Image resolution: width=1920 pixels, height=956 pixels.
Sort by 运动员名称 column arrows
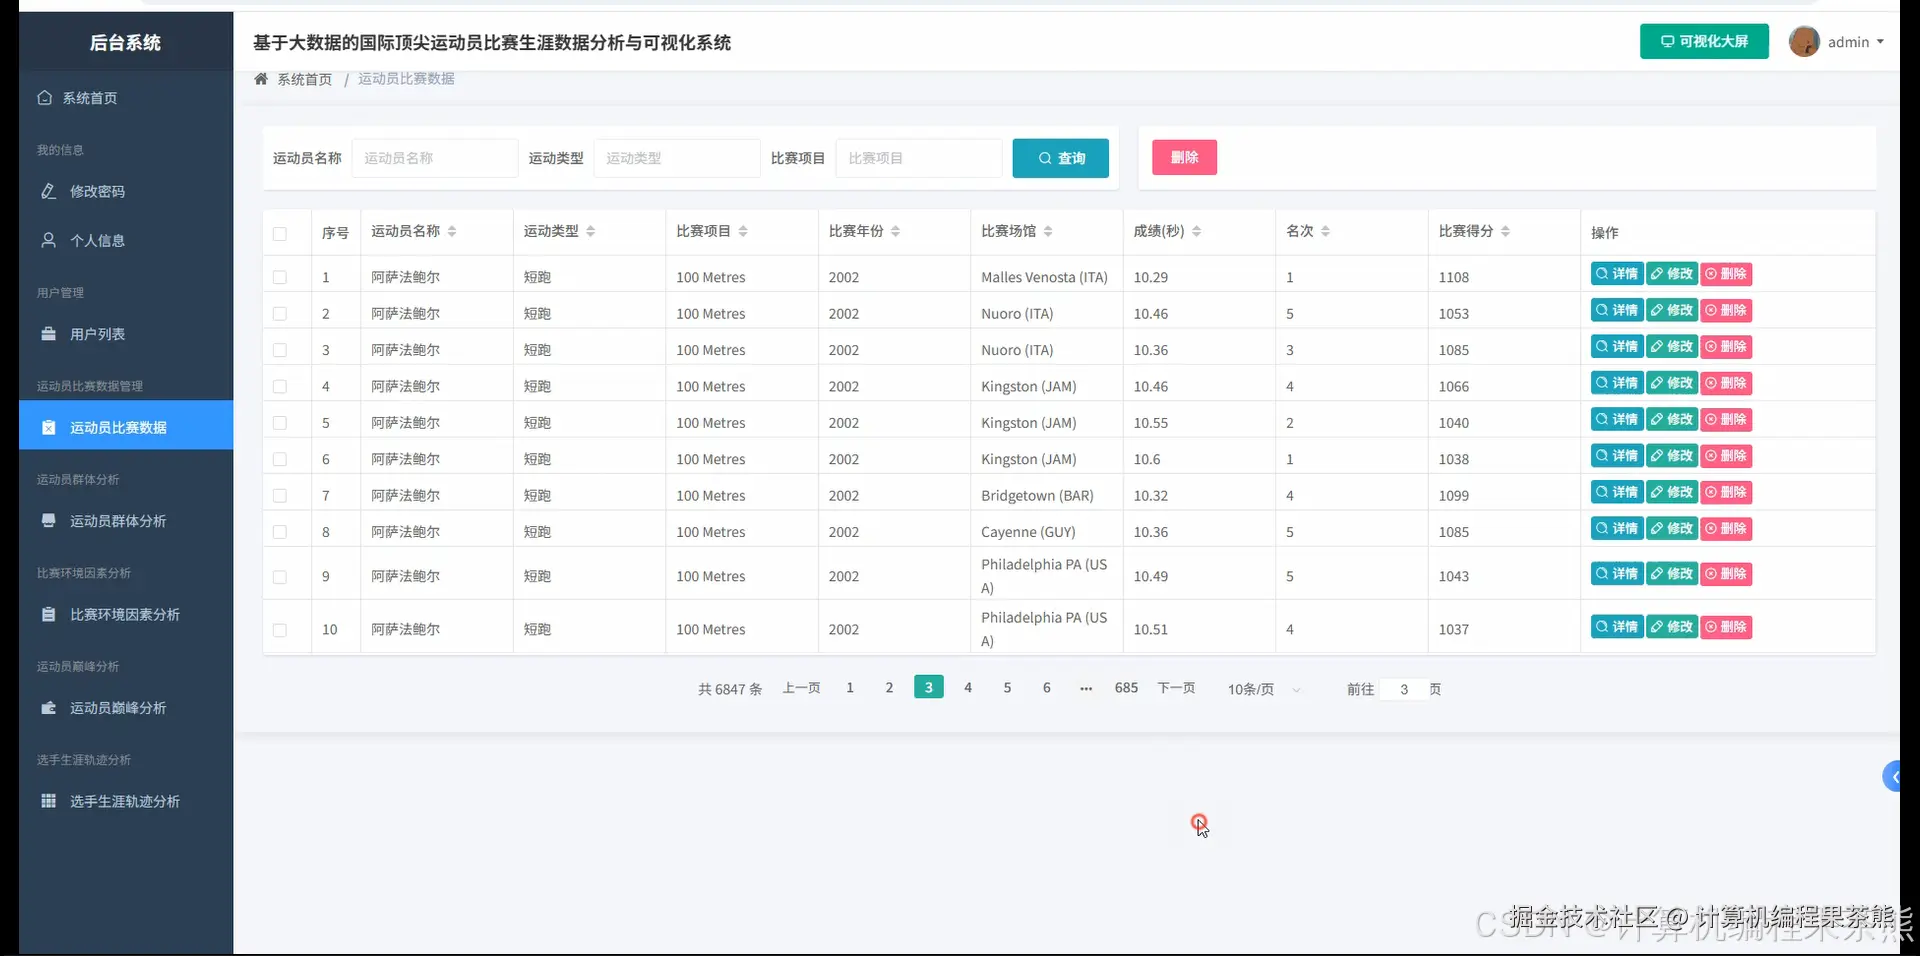(452, 231)
